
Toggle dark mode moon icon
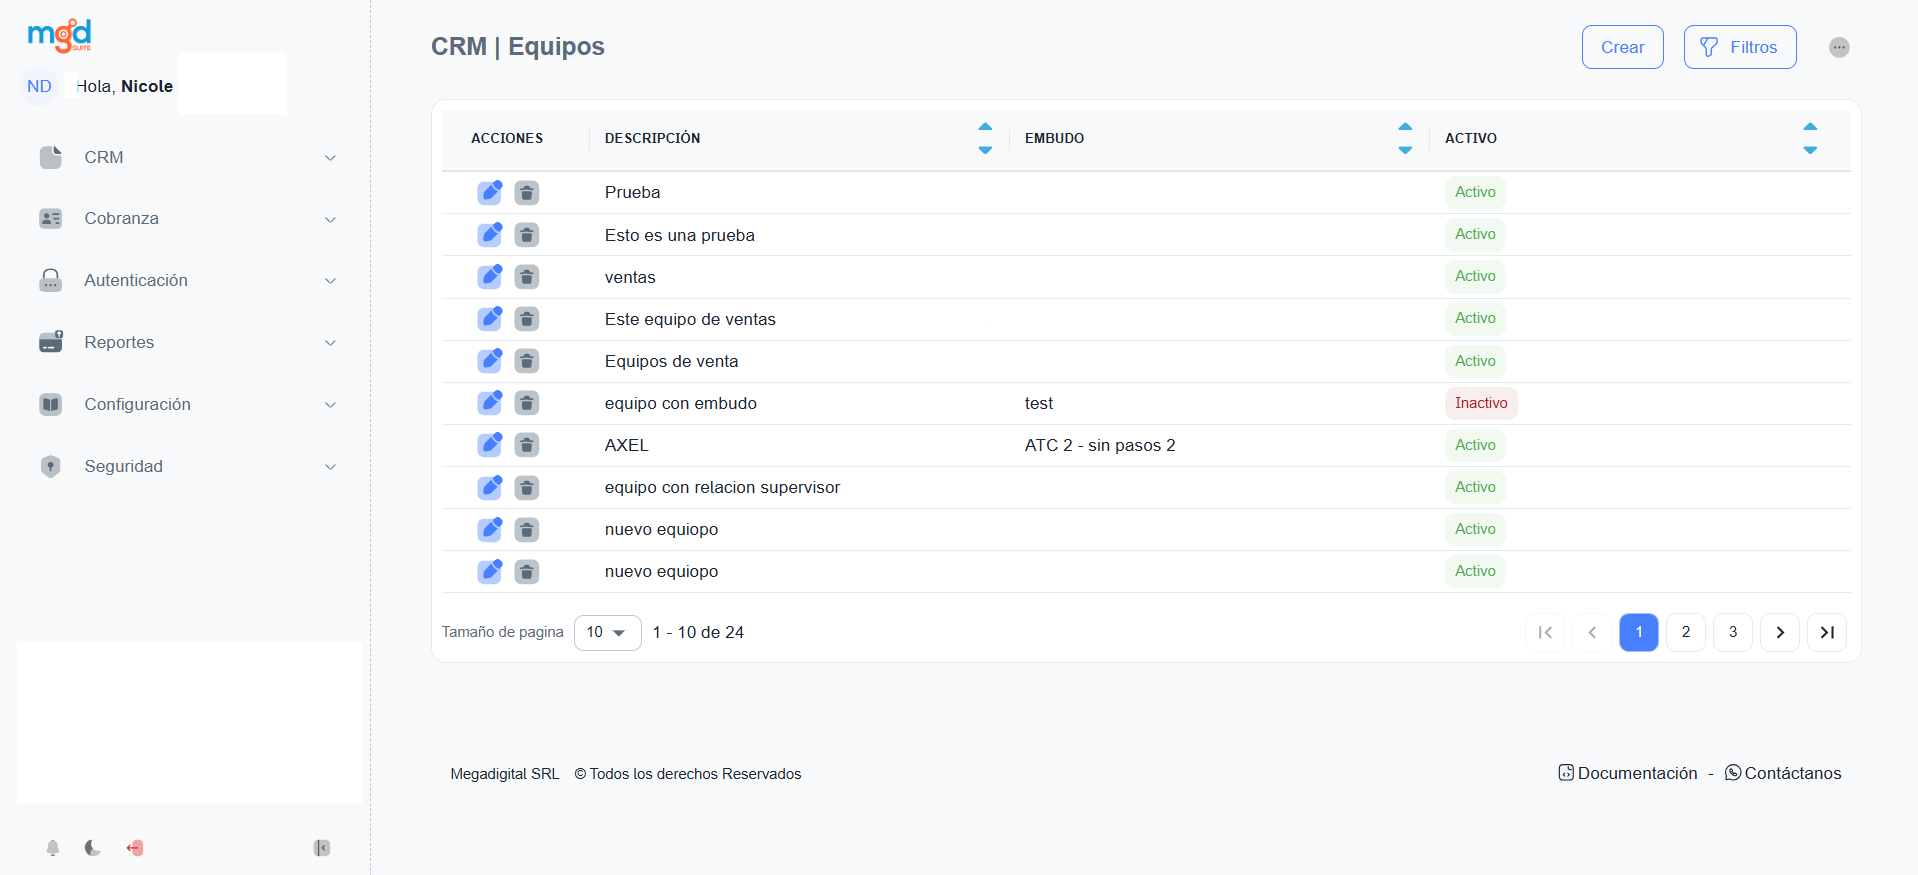click(93, 848)
